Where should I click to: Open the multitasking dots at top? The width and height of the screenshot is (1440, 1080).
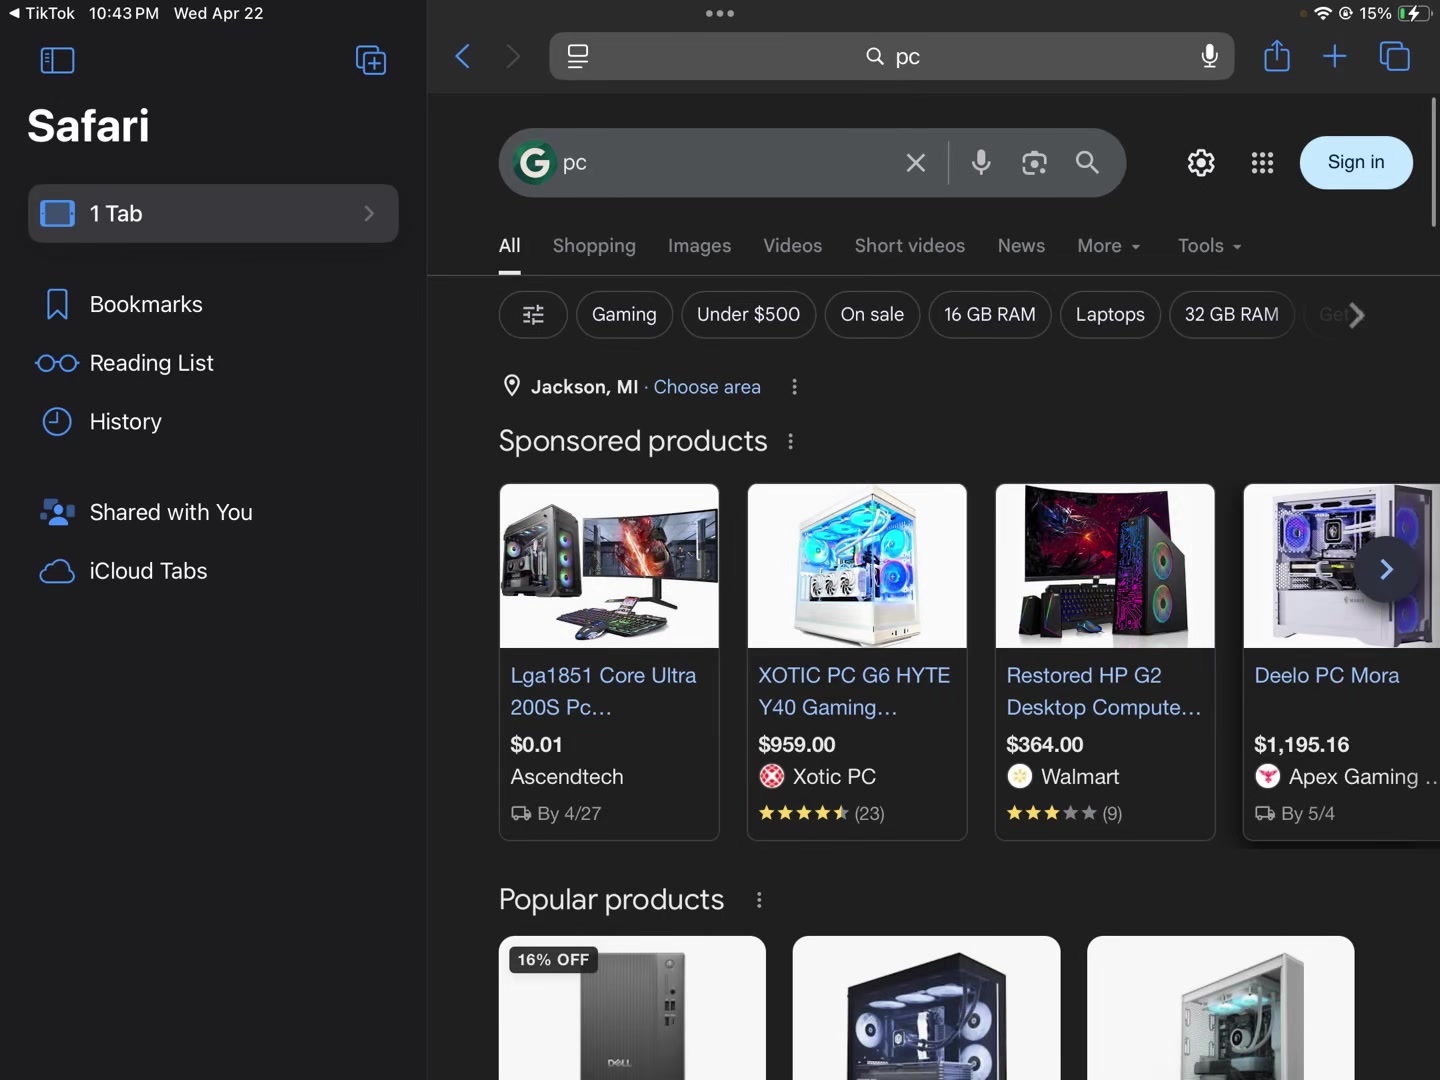click(x=720, y=13)
